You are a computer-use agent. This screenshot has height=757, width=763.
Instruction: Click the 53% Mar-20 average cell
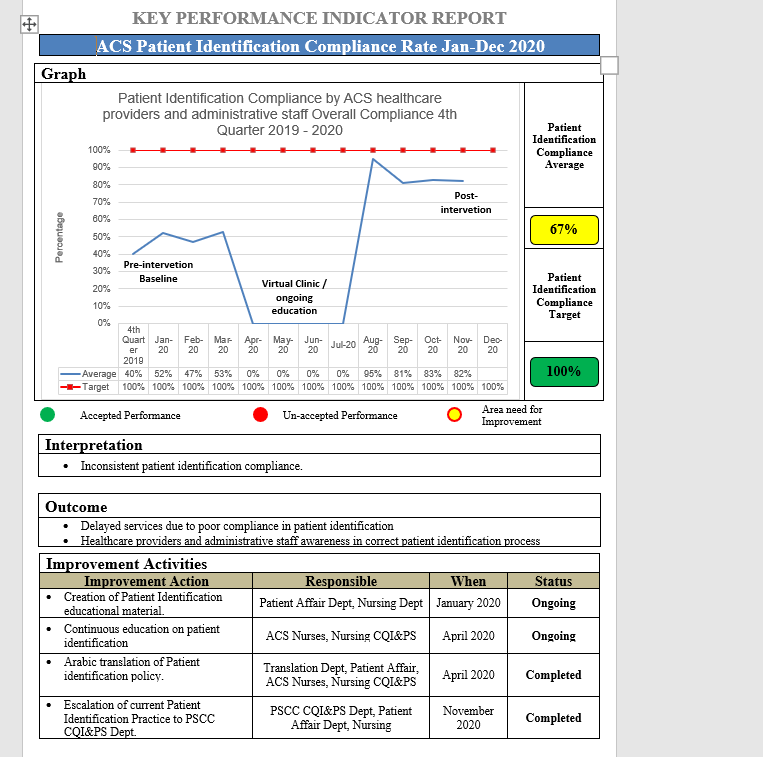(223, 374)
